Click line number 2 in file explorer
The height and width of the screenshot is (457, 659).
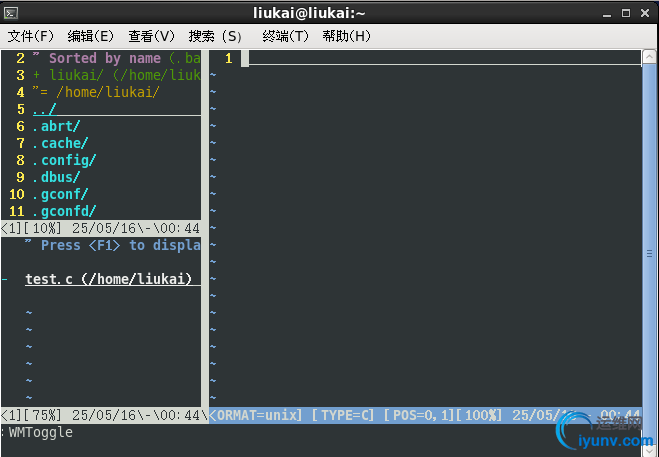pyautogui.click(x=20, y=58)
